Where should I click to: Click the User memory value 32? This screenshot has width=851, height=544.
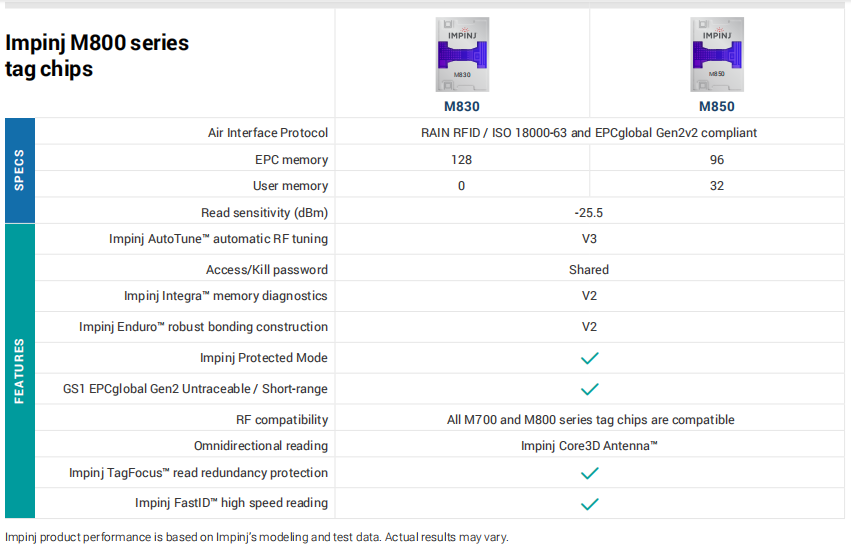[716, 186]
